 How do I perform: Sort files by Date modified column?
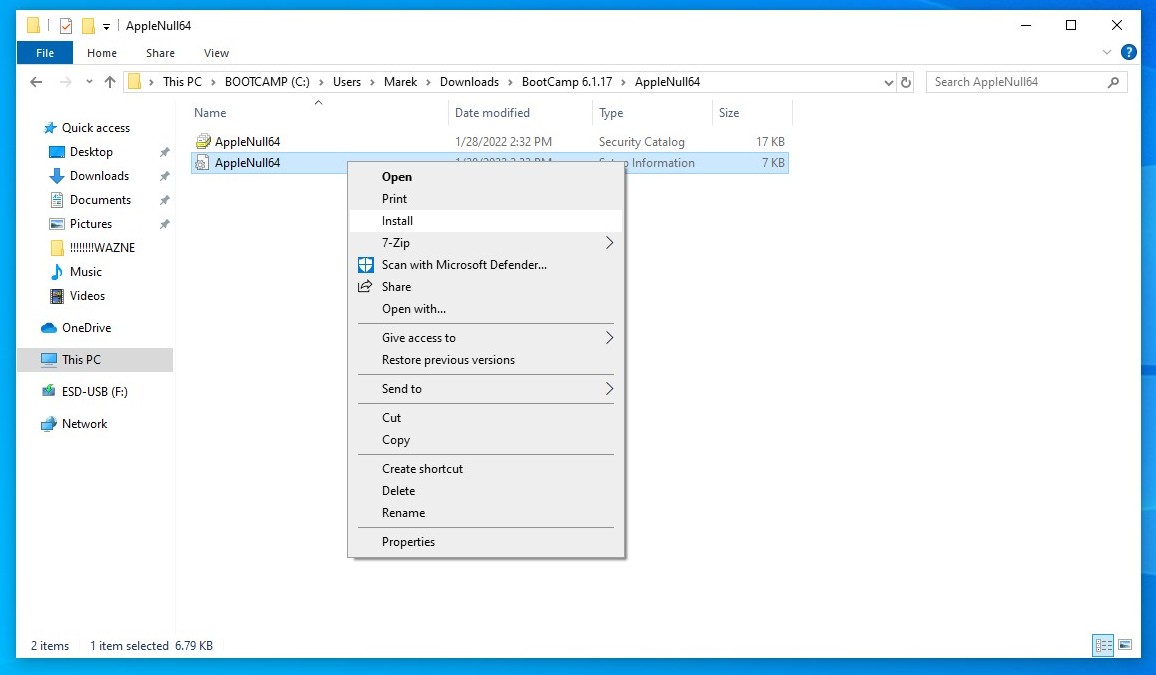click(520, 113)
